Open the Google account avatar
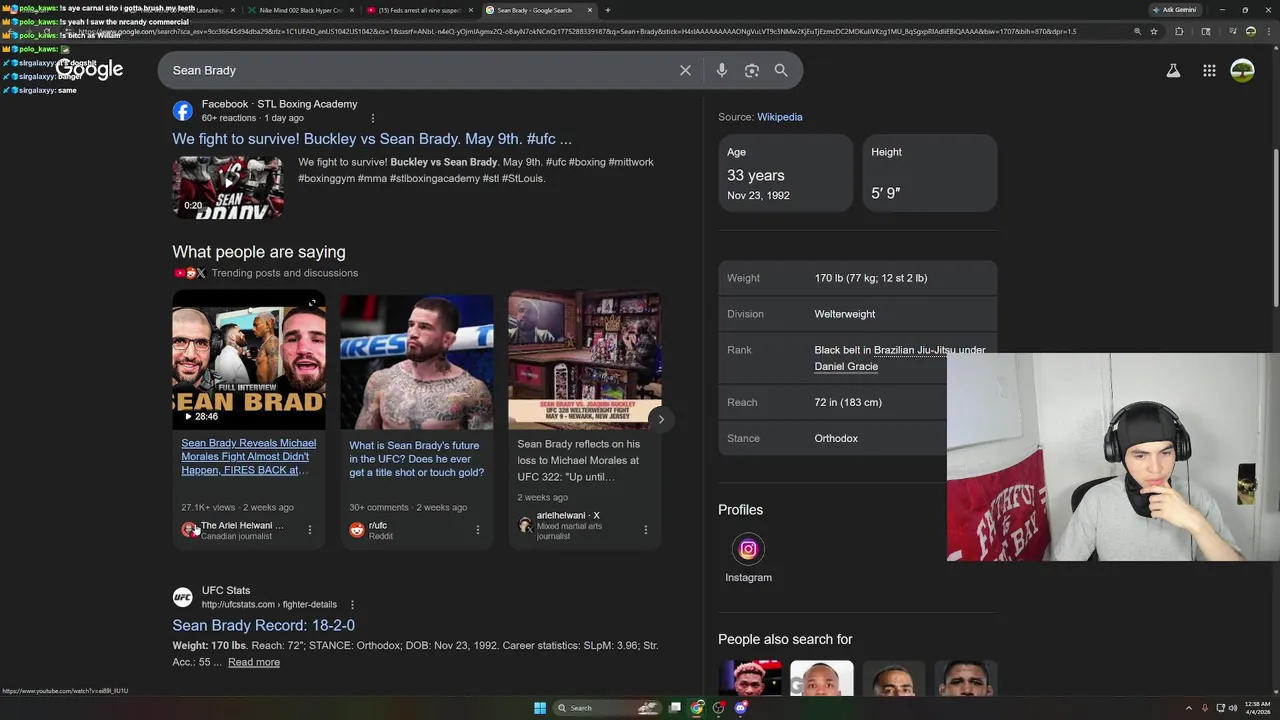Image resolution: width=1280 pixels, height=720 pixels. click(x=1242, y=70)
